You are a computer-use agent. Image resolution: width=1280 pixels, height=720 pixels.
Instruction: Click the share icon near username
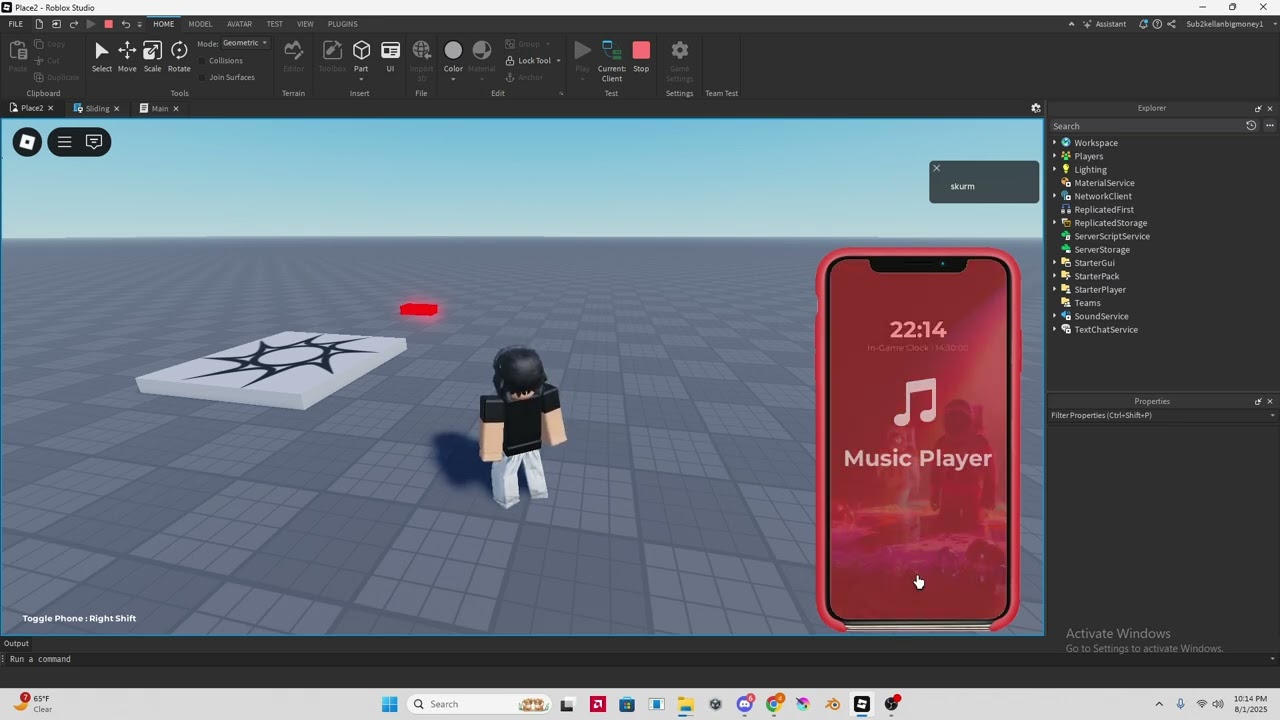pyautogui.click(x=1171, y=24)
